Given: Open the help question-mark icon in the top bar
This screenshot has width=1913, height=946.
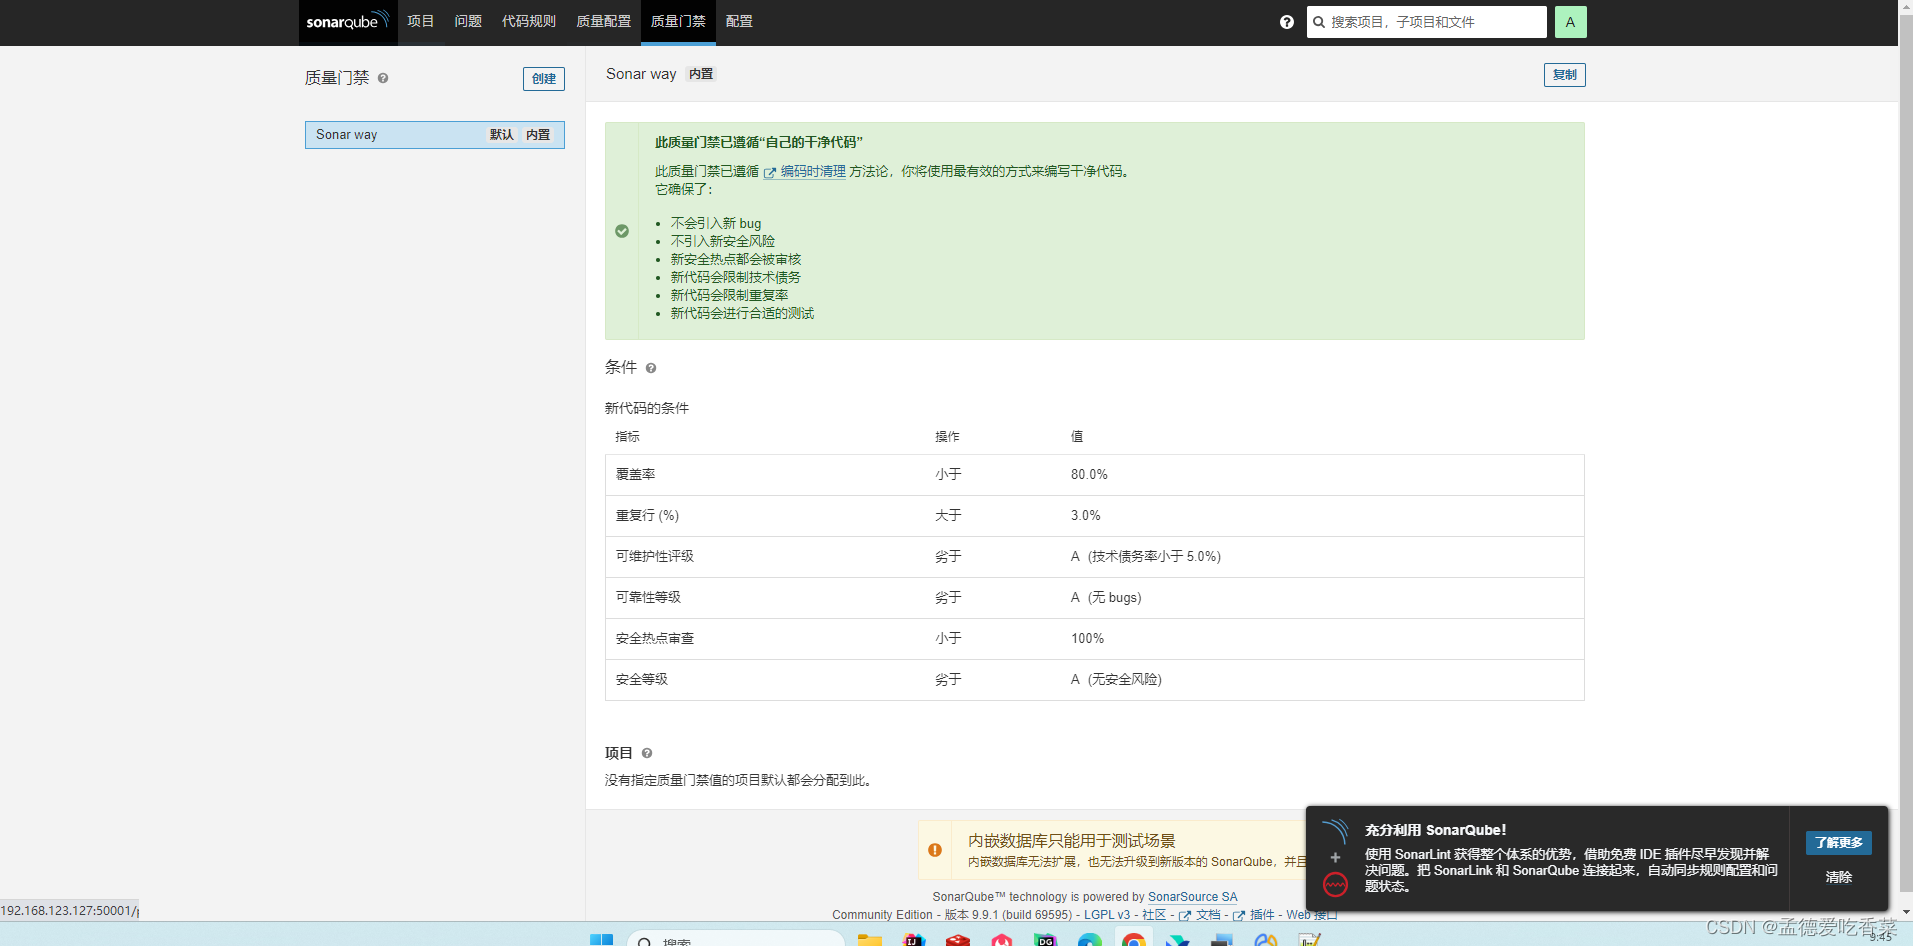Looking at the screenshot, I should pyautogui.click(x=1286, y=22).
